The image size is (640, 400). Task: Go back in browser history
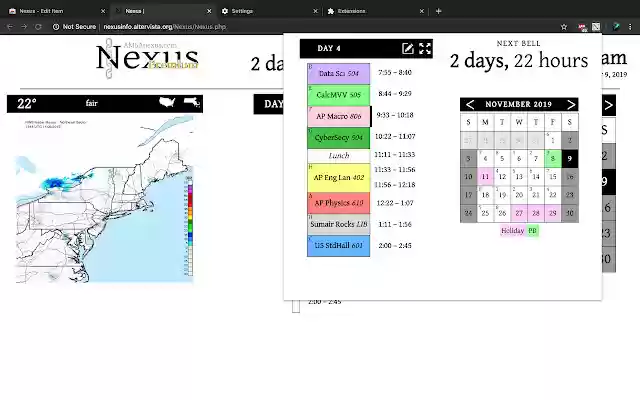pos(10,27)
